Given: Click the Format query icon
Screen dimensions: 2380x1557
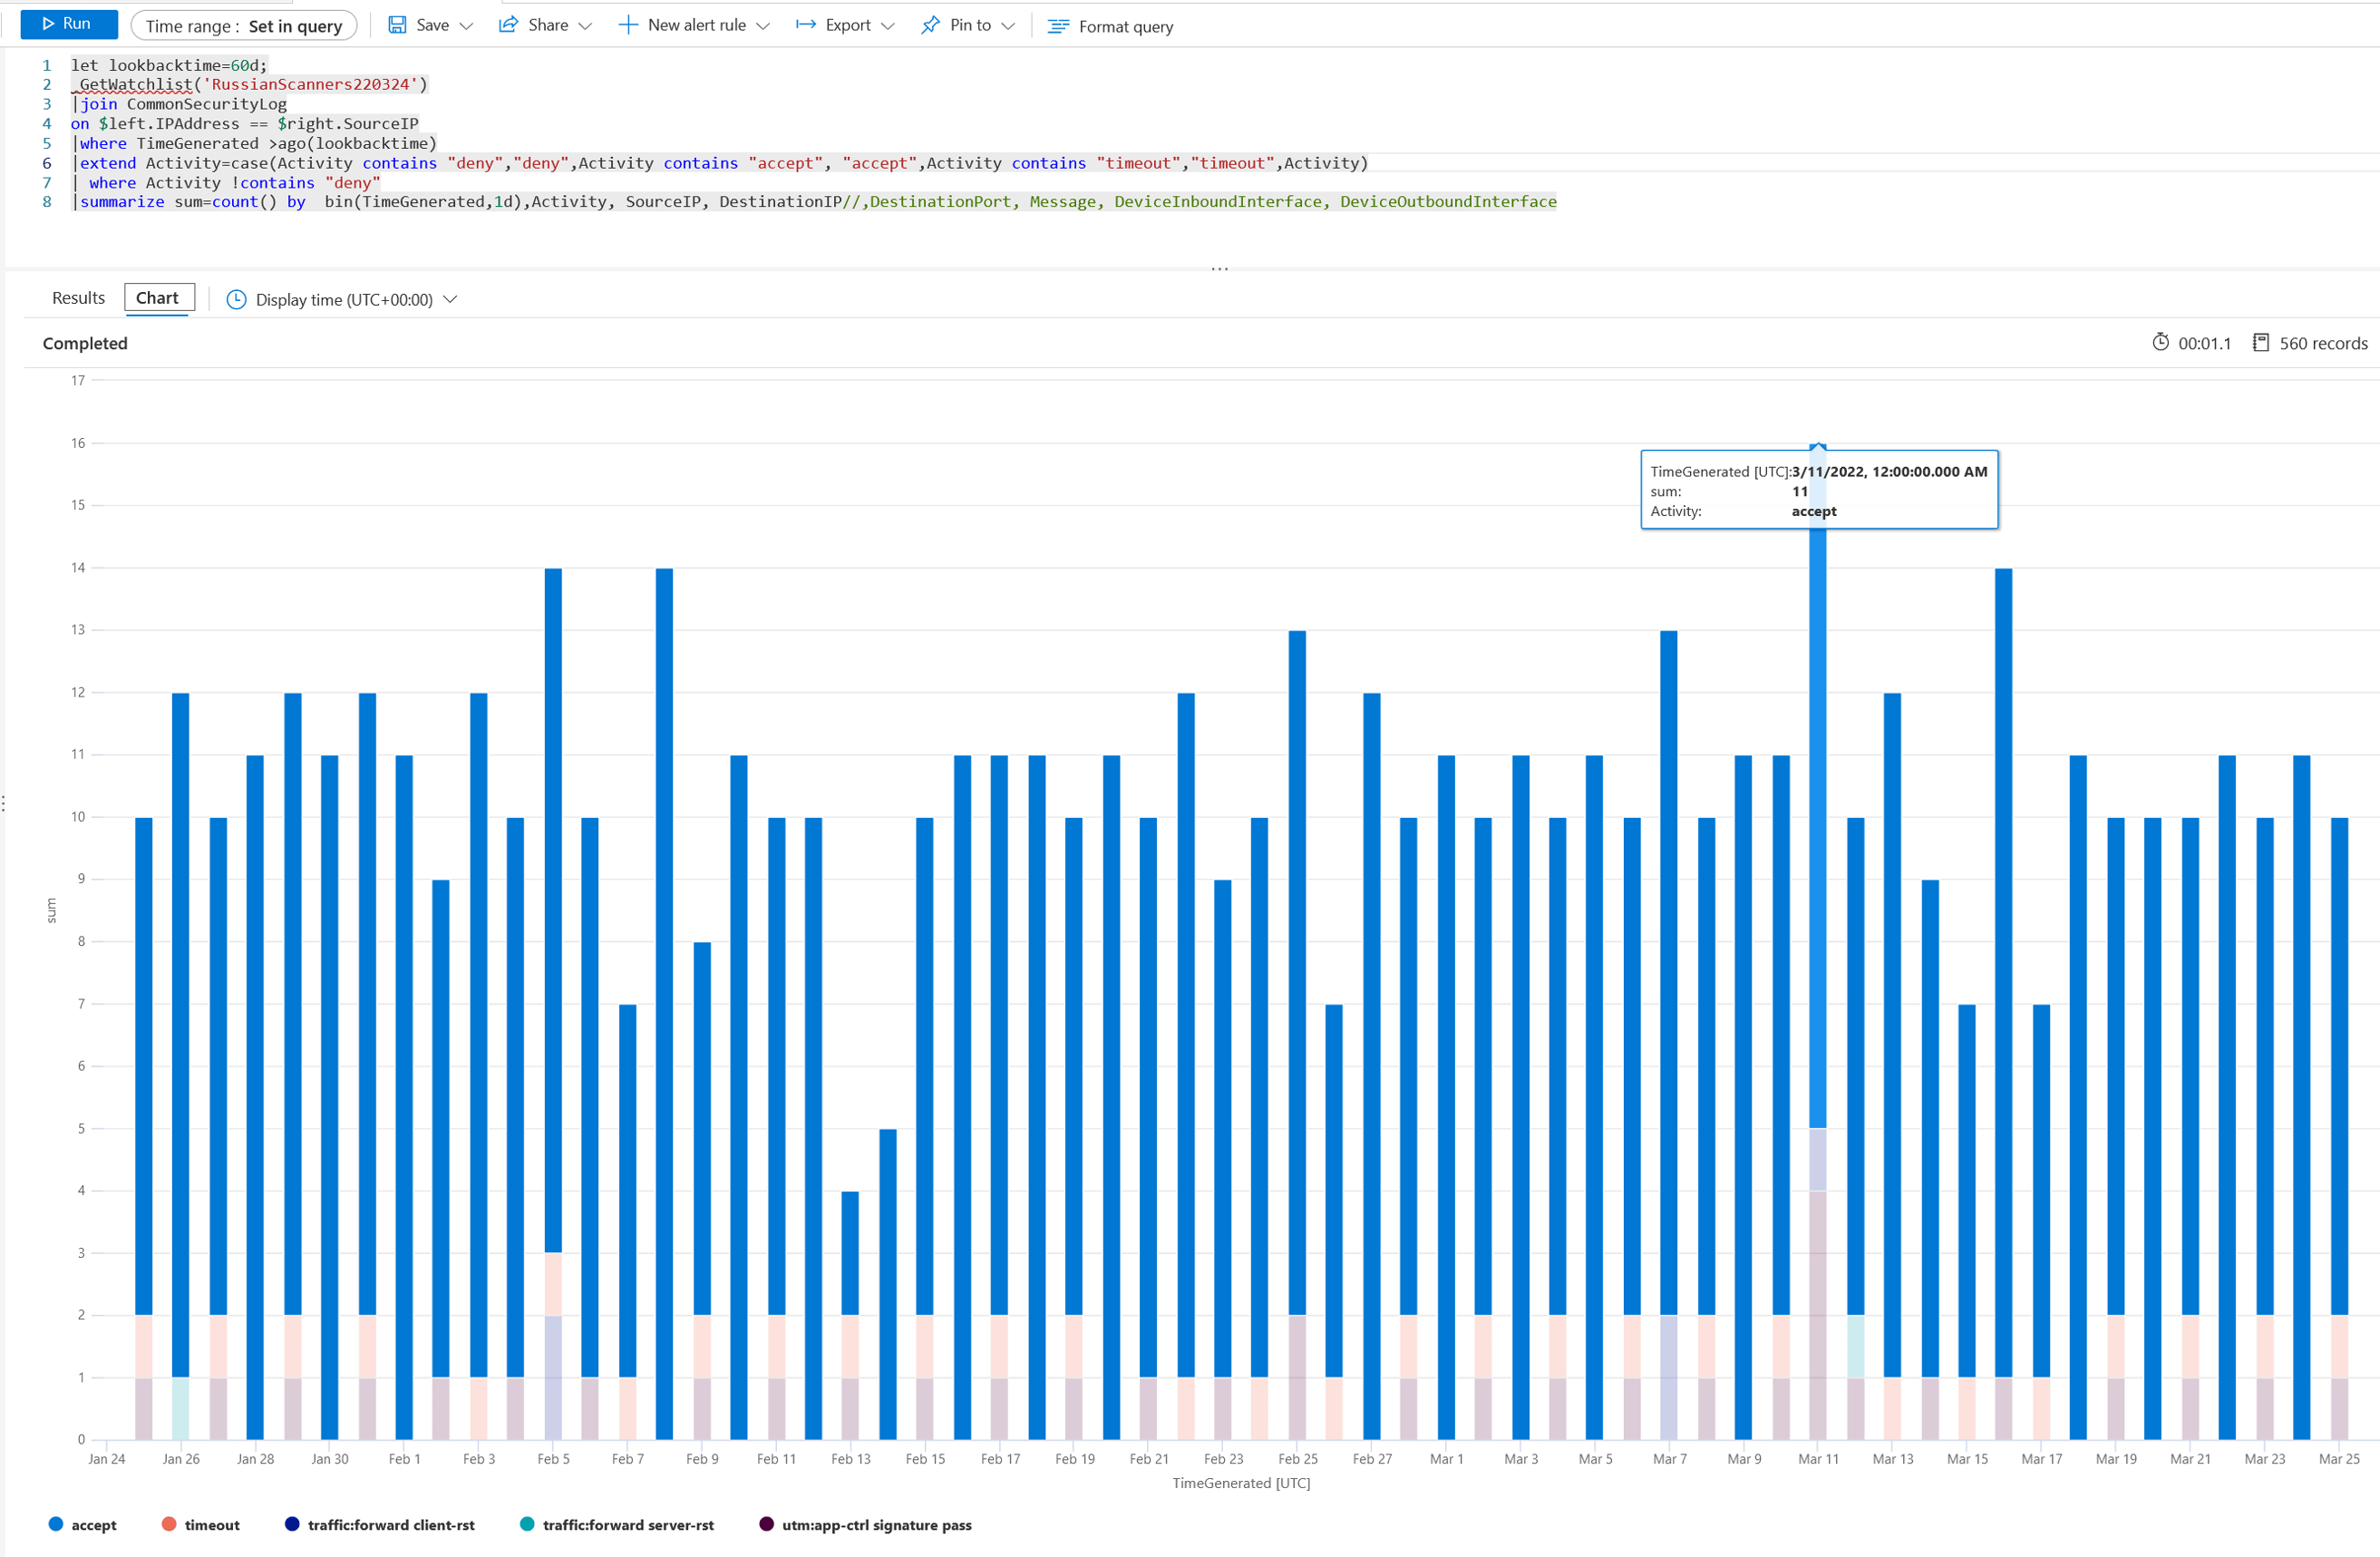Looking at the screenshot, I should [1058, 26].
